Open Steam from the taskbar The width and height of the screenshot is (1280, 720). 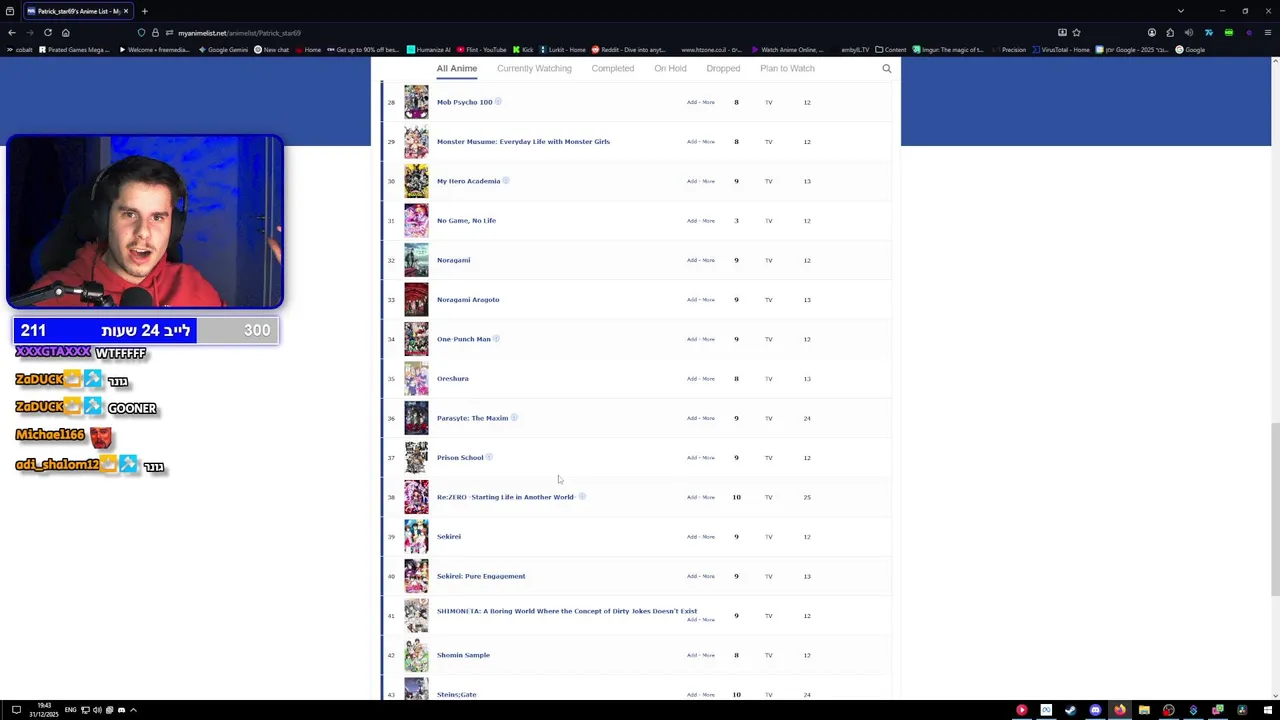point(1070,710)
